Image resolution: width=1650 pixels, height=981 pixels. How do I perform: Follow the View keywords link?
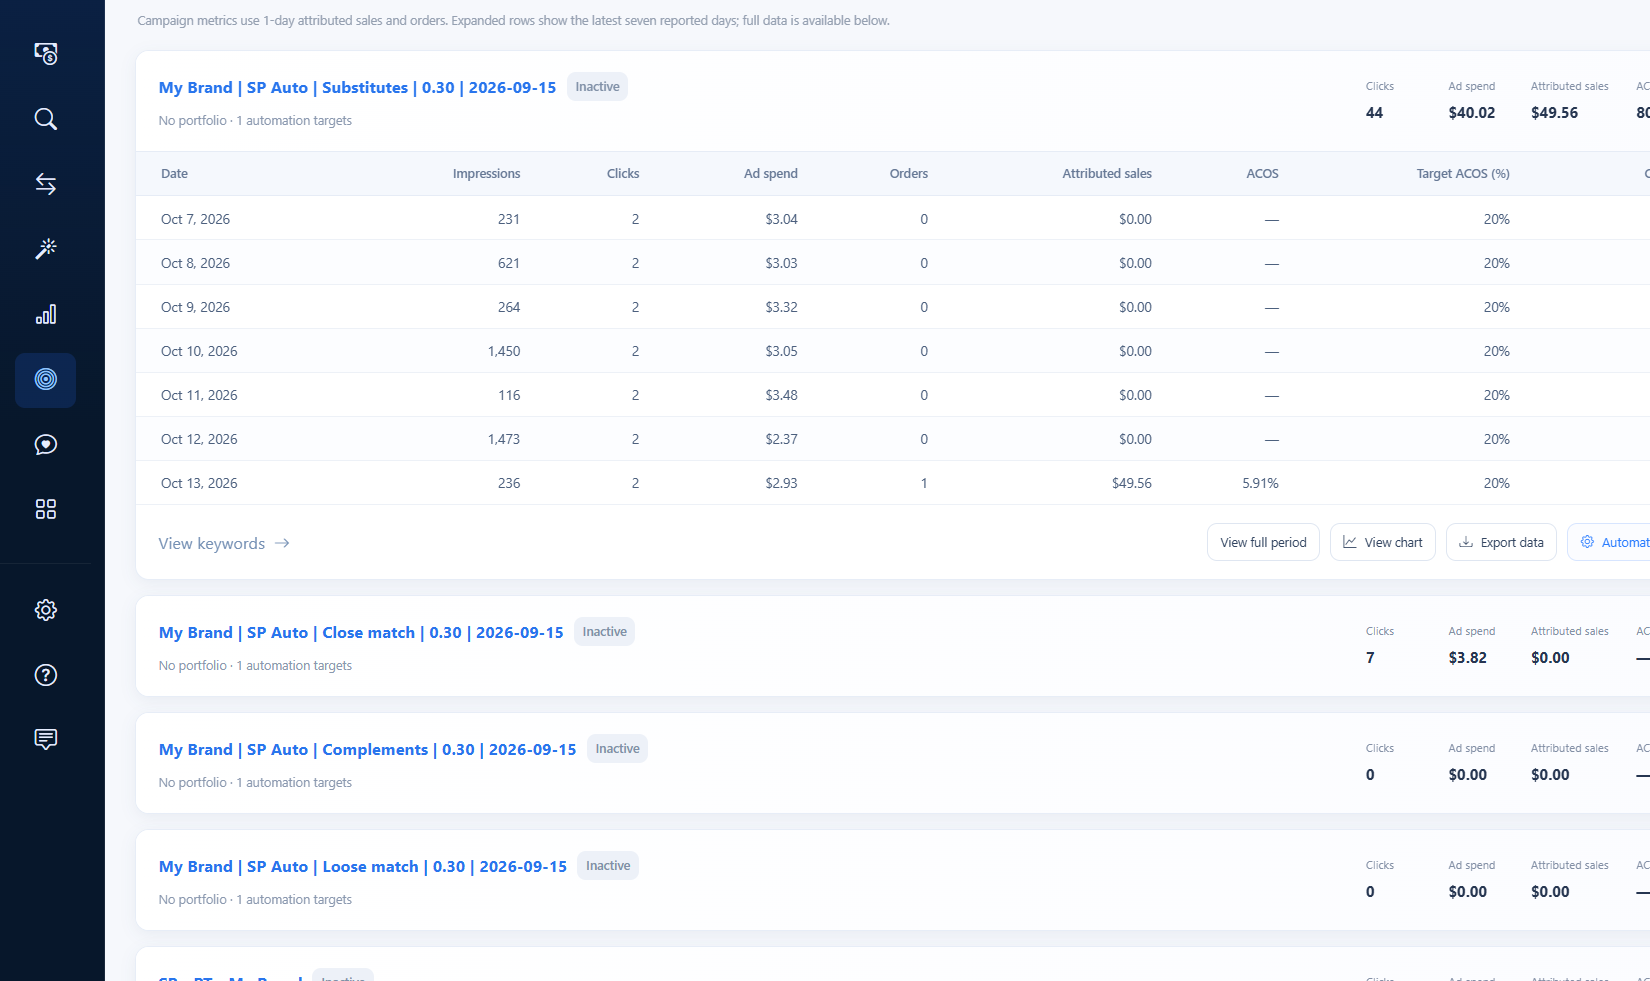[224, 543]
